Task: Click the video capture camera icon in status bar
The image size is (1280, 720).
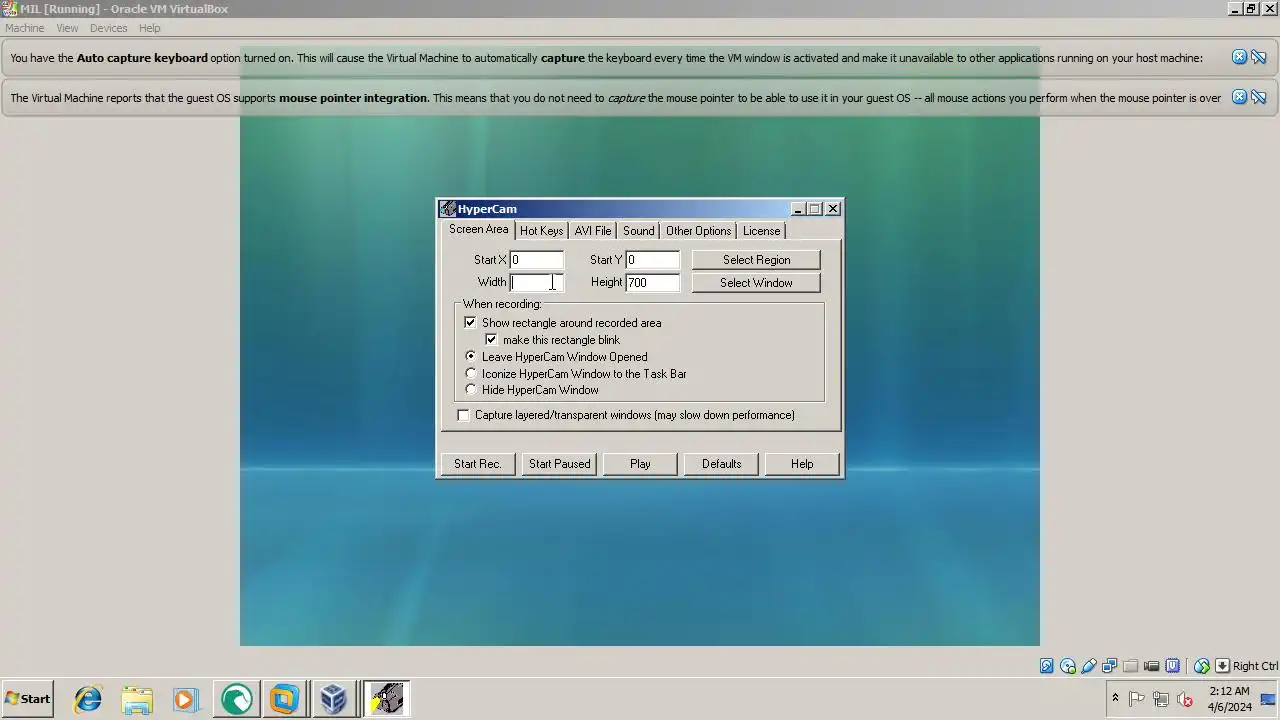Action: pyautogui.click(x=1152, y=666)
